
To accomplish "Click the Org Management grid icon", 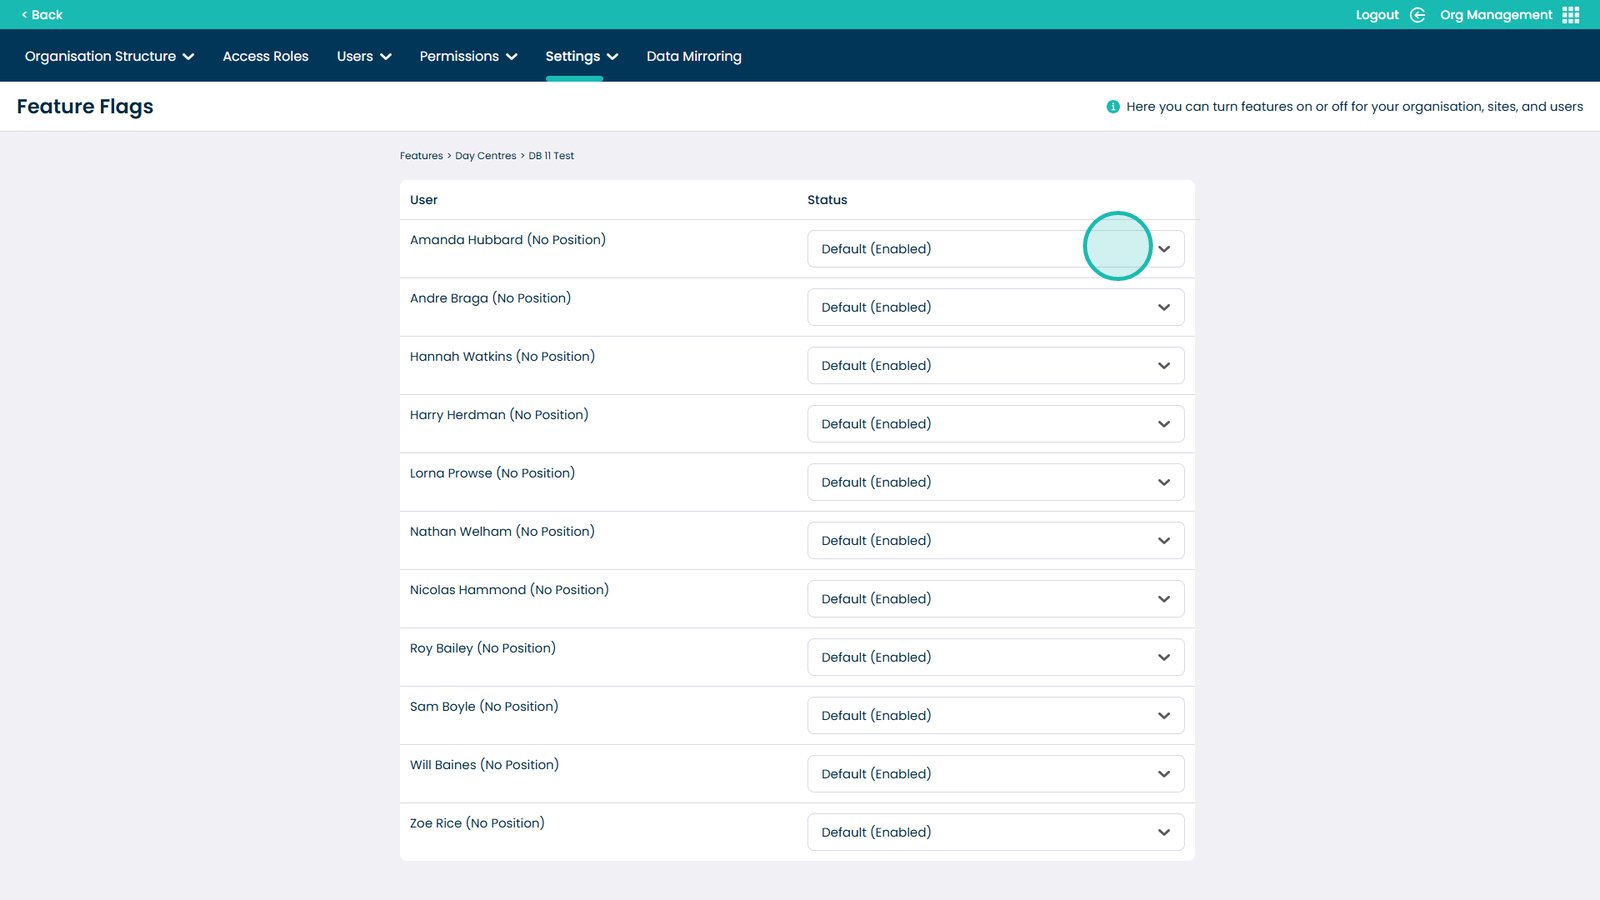I will 1571,14.
